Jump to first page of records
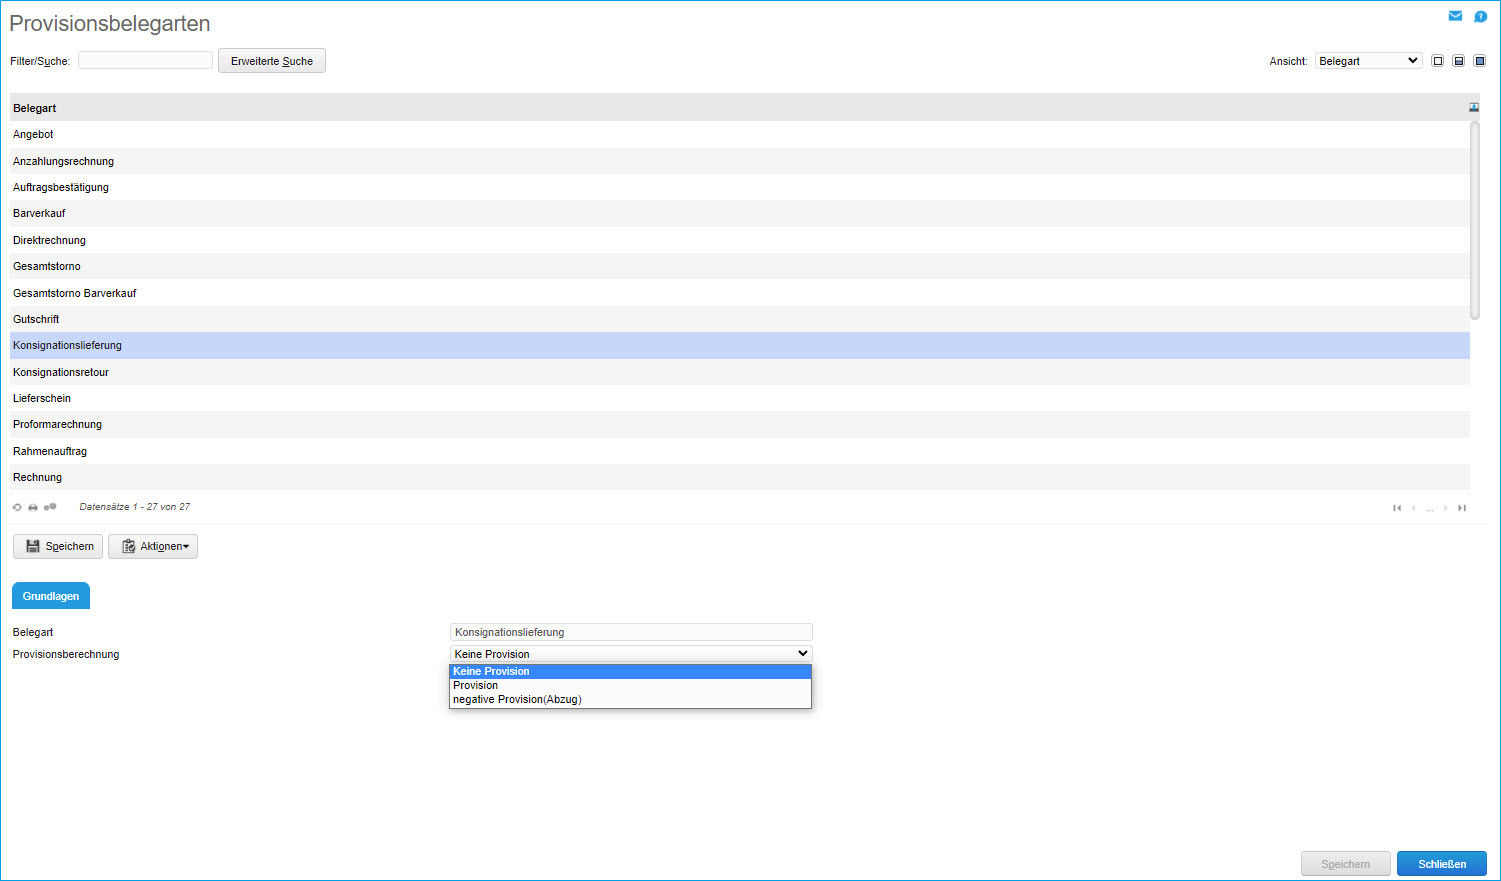This screenshot has width=1501, height=881. (x=1397, y=508)
